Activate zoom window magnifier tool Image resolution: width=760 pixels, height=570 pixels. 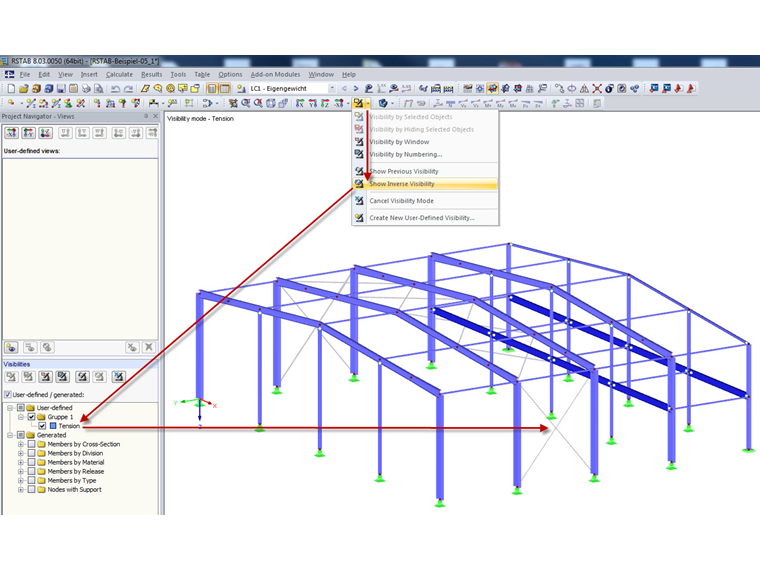coord(246,103)
